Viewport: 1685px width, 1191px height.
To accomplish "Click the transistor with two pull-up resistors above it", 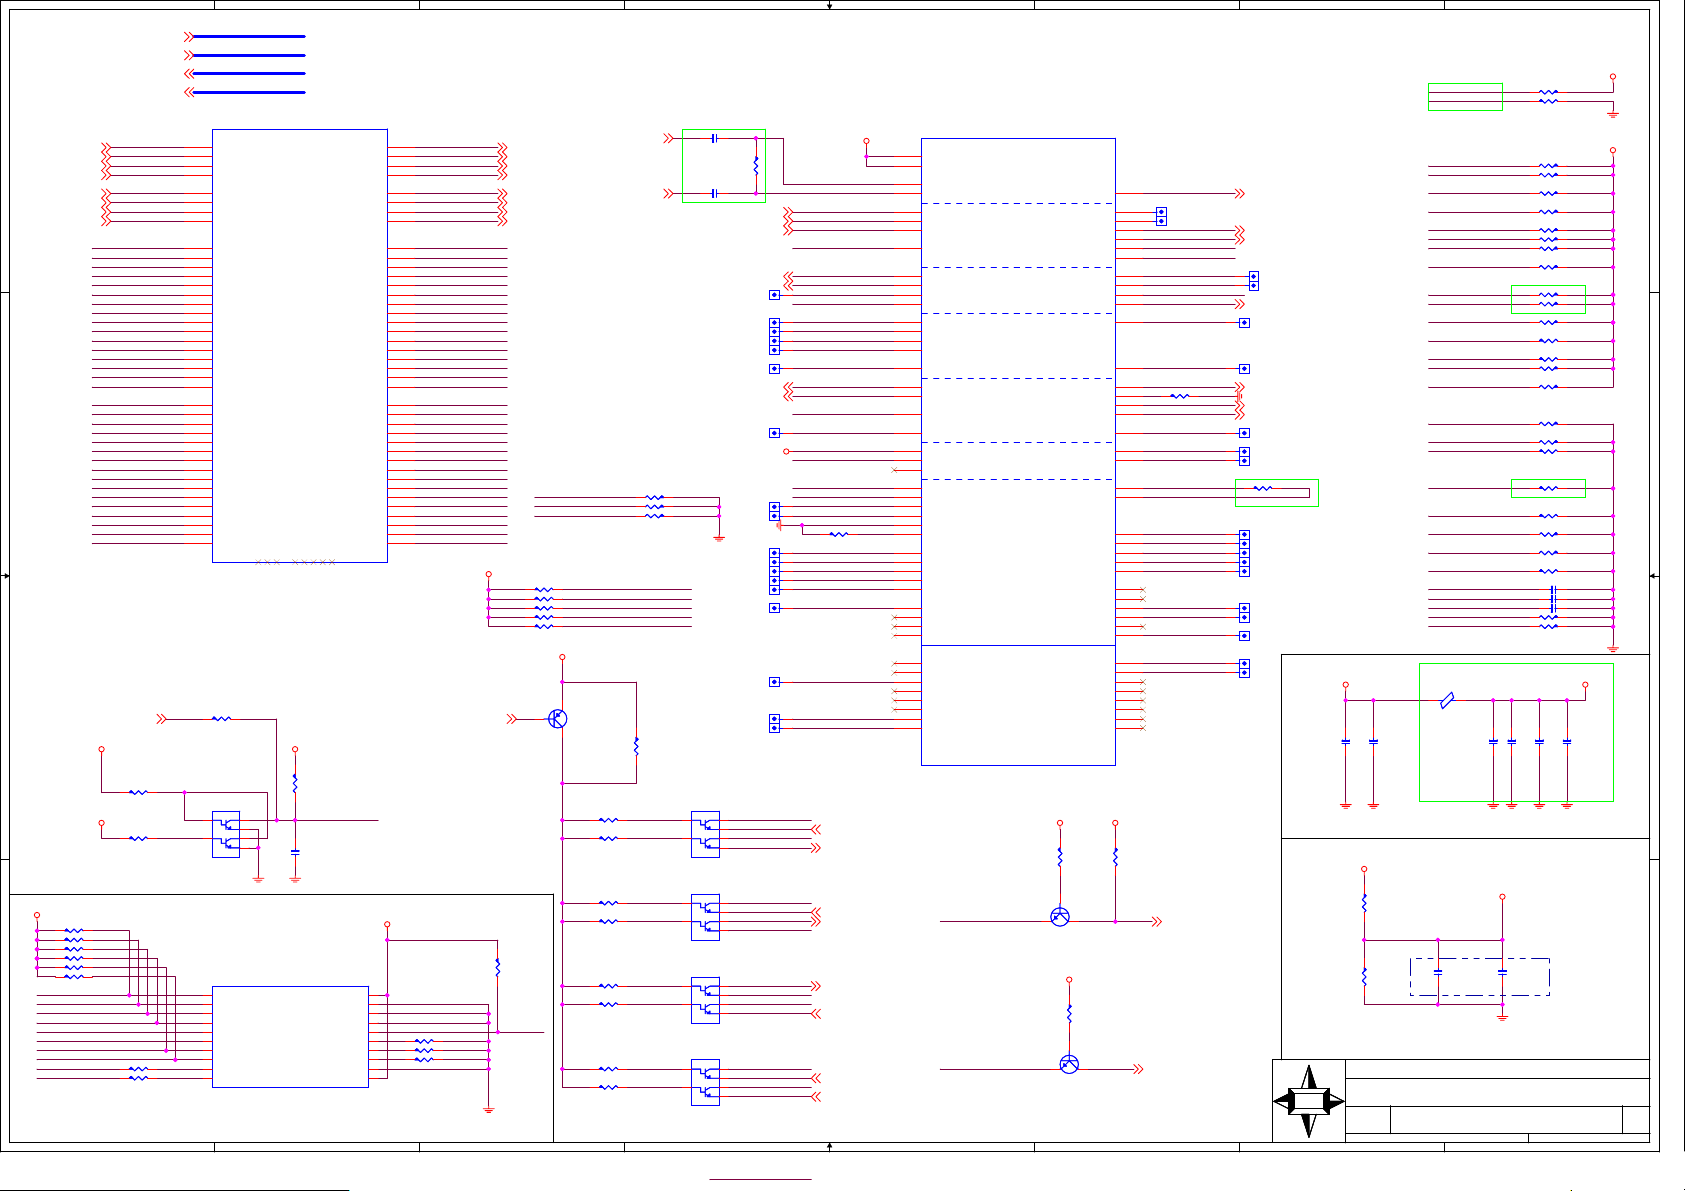I will pyautogui.click(x=1060, y=917).
